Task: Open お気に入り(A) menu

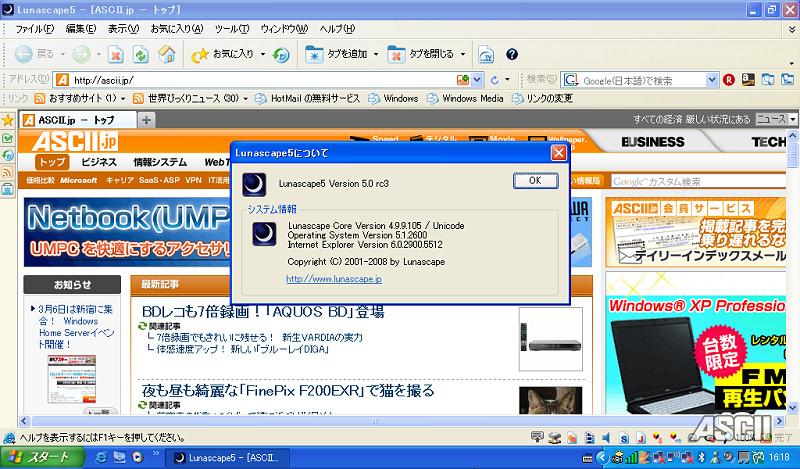Action: pyautogui.click(x=177, y=29)
